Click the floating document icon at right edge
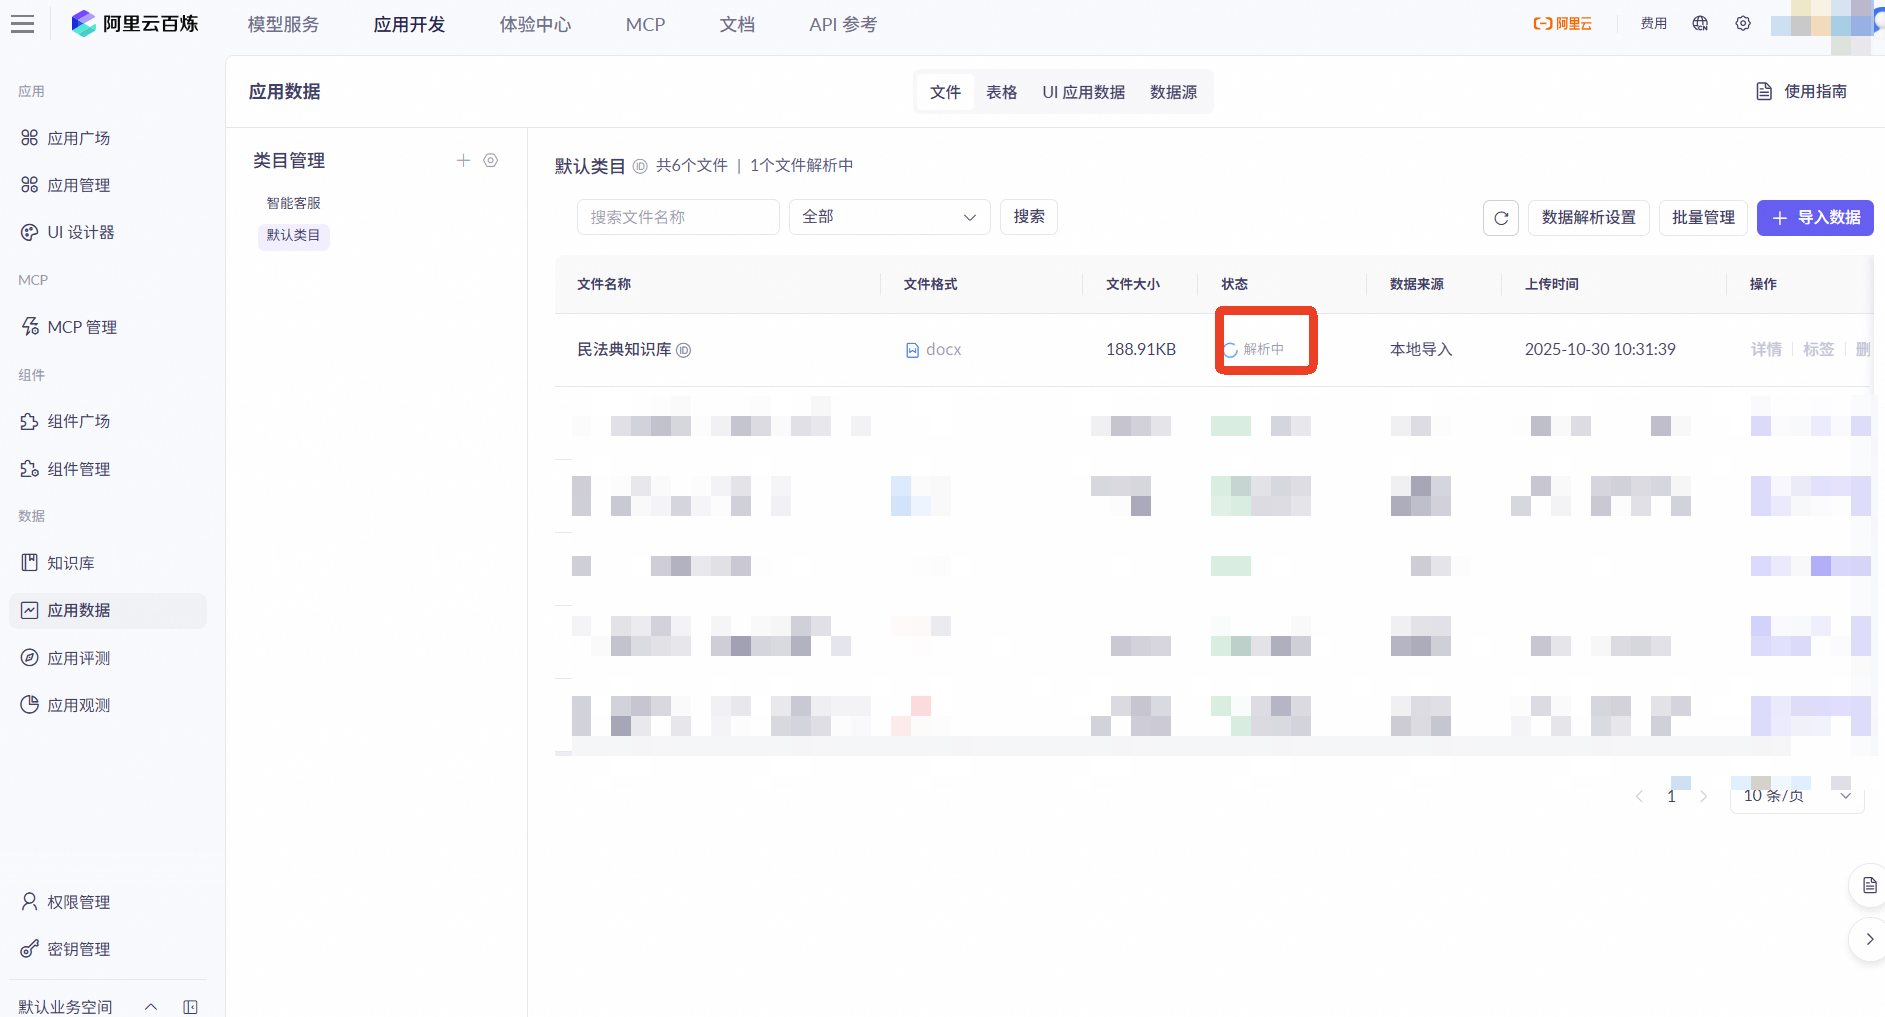1885x1017 pixels. (1869, 885)
